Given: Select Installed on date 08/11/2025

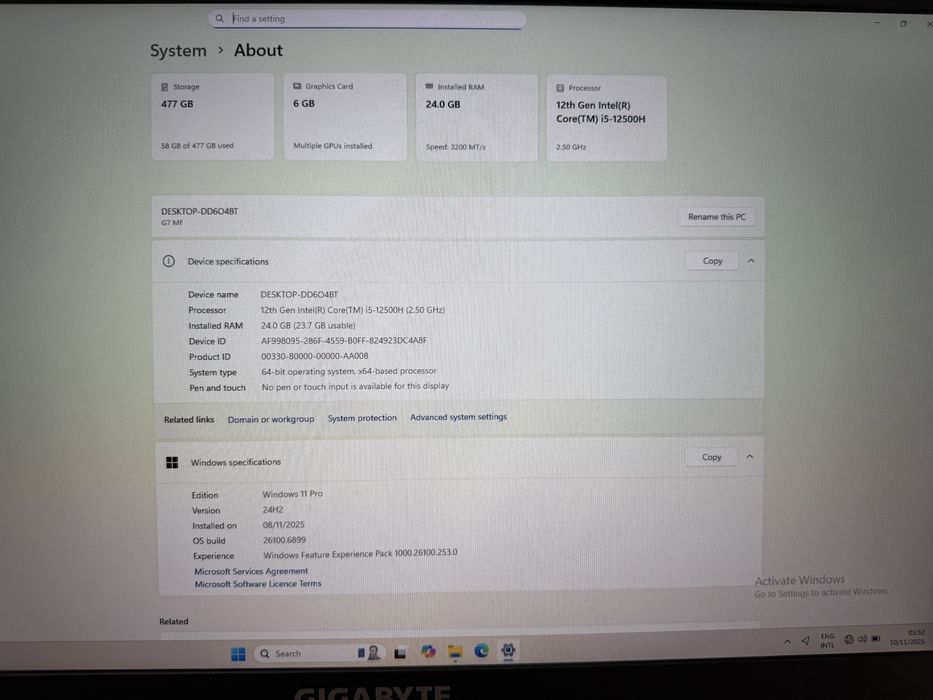Looking at the screenshot, I should (283, 524).
